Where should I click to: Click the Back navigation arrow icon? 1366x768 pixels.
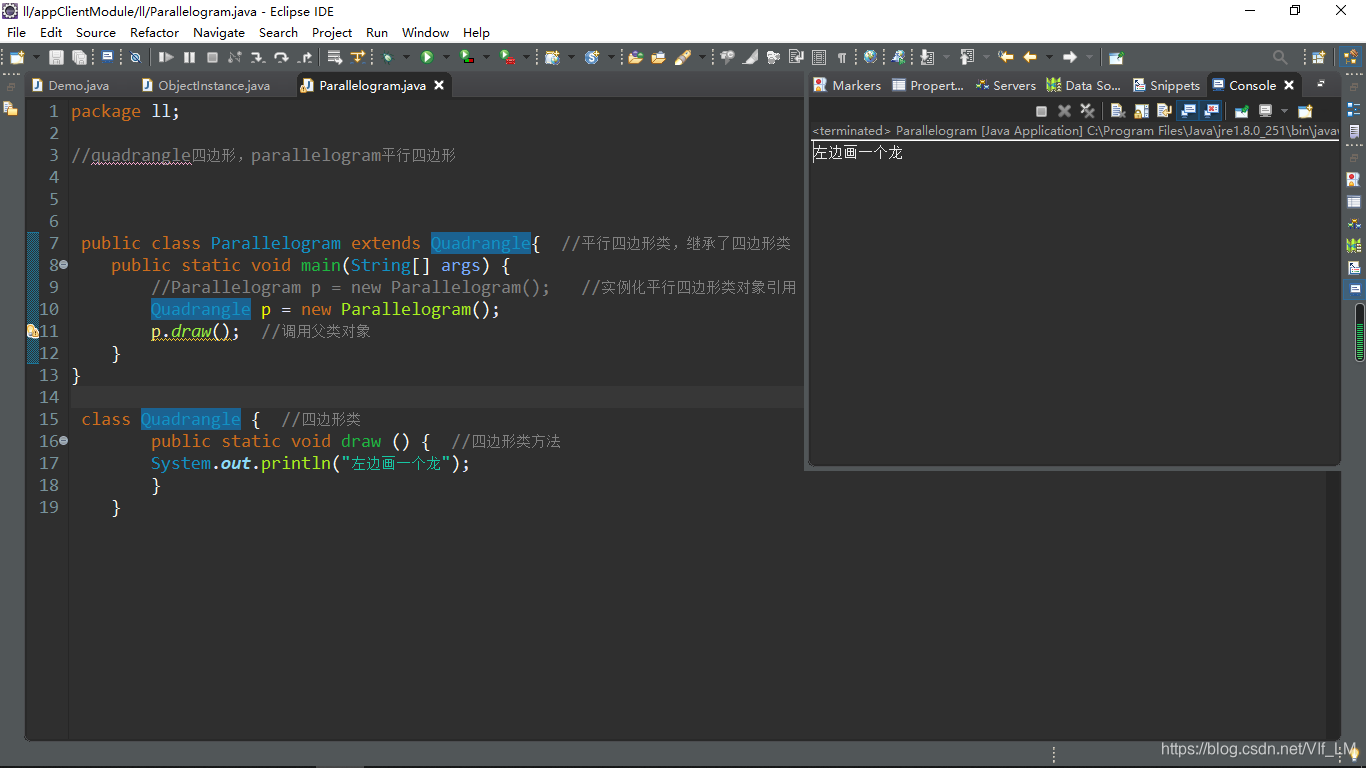point(1030,57)
